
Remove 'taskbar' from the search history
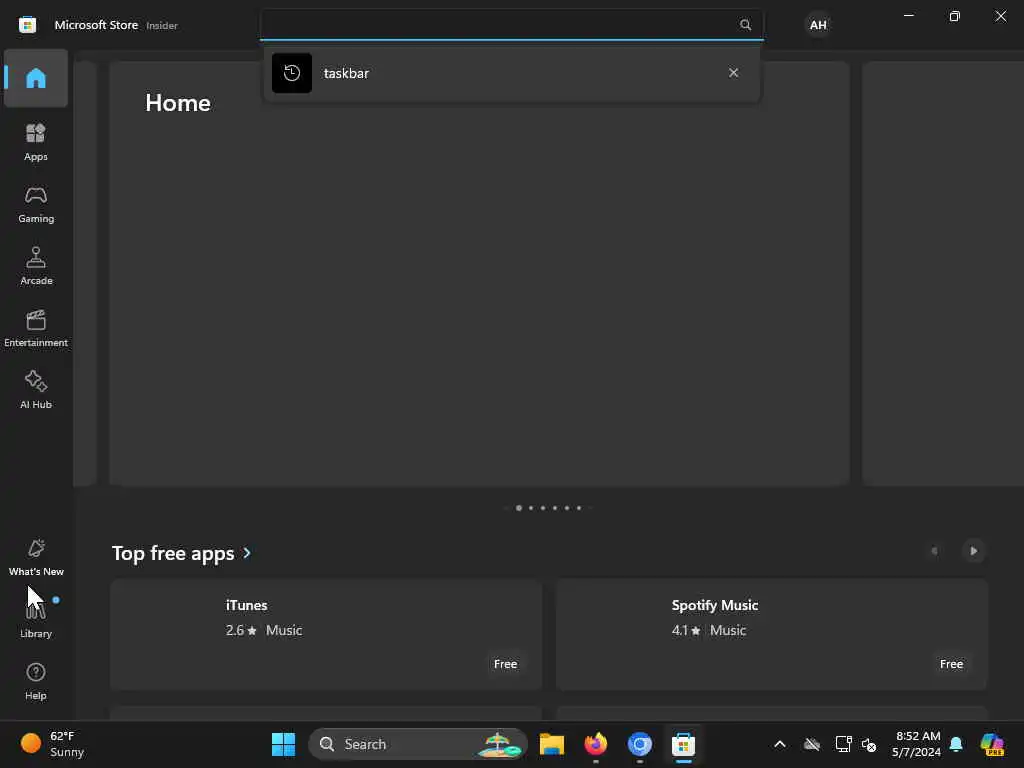[x=733, y=73]
